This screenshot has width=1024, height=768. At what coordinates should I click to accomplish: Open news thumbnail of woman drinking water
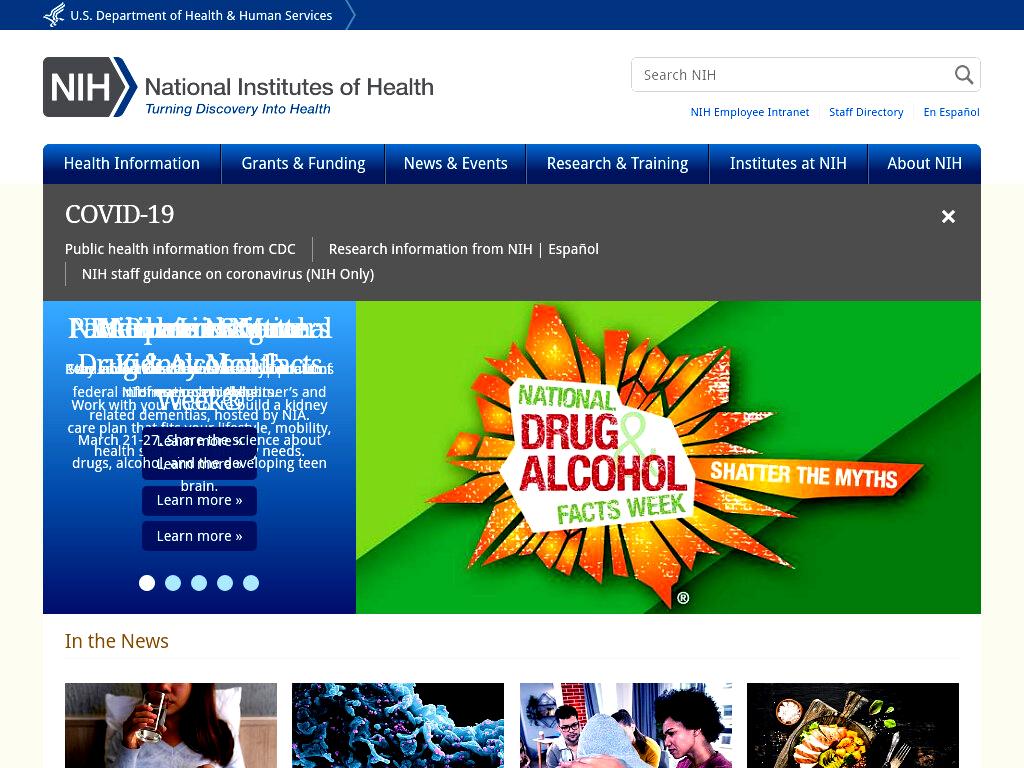(x=171, y=726)
